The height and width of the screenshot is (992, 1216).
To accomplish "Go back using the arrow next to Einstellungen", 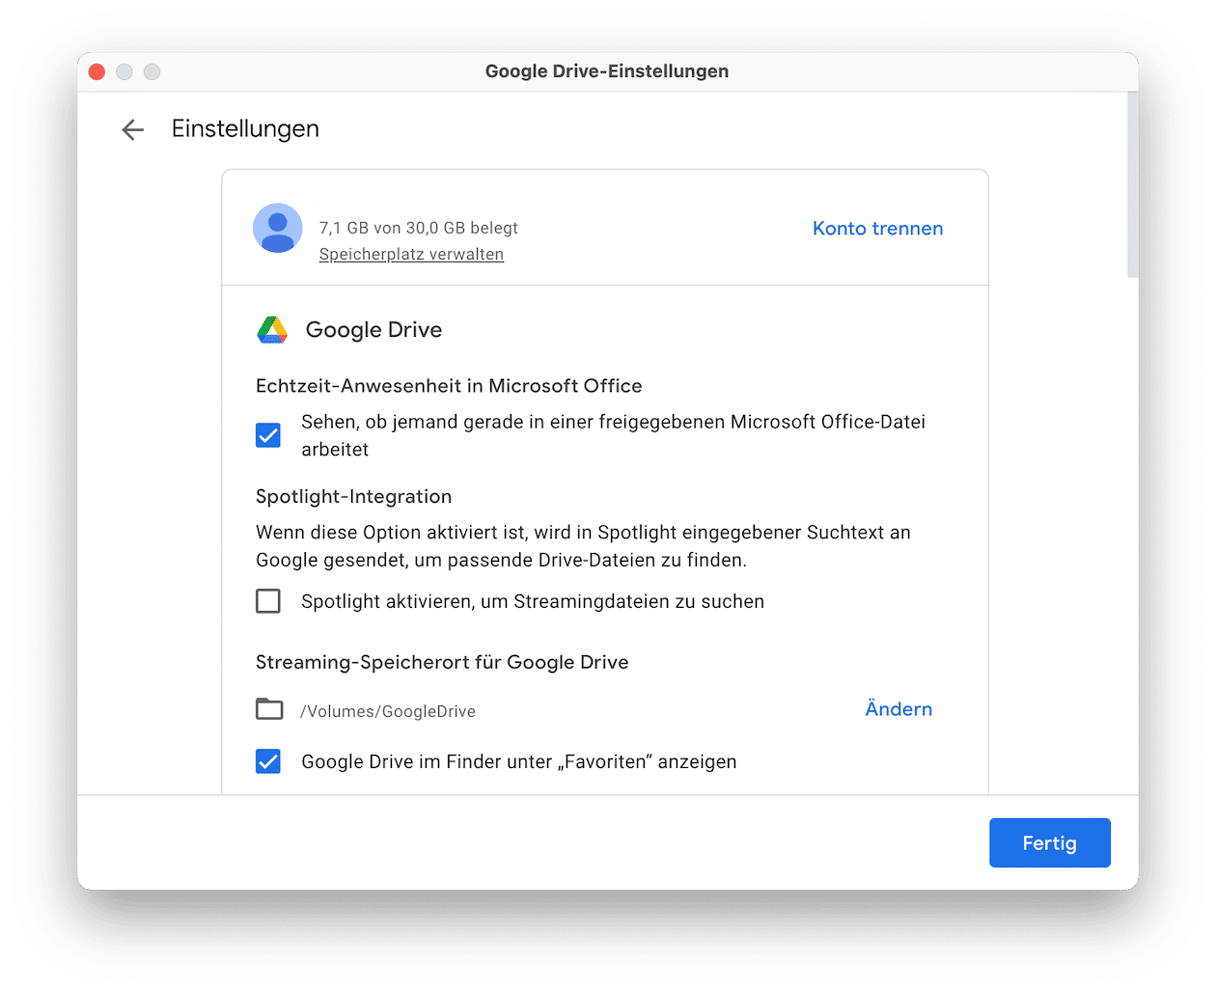I will pos(133,130).
